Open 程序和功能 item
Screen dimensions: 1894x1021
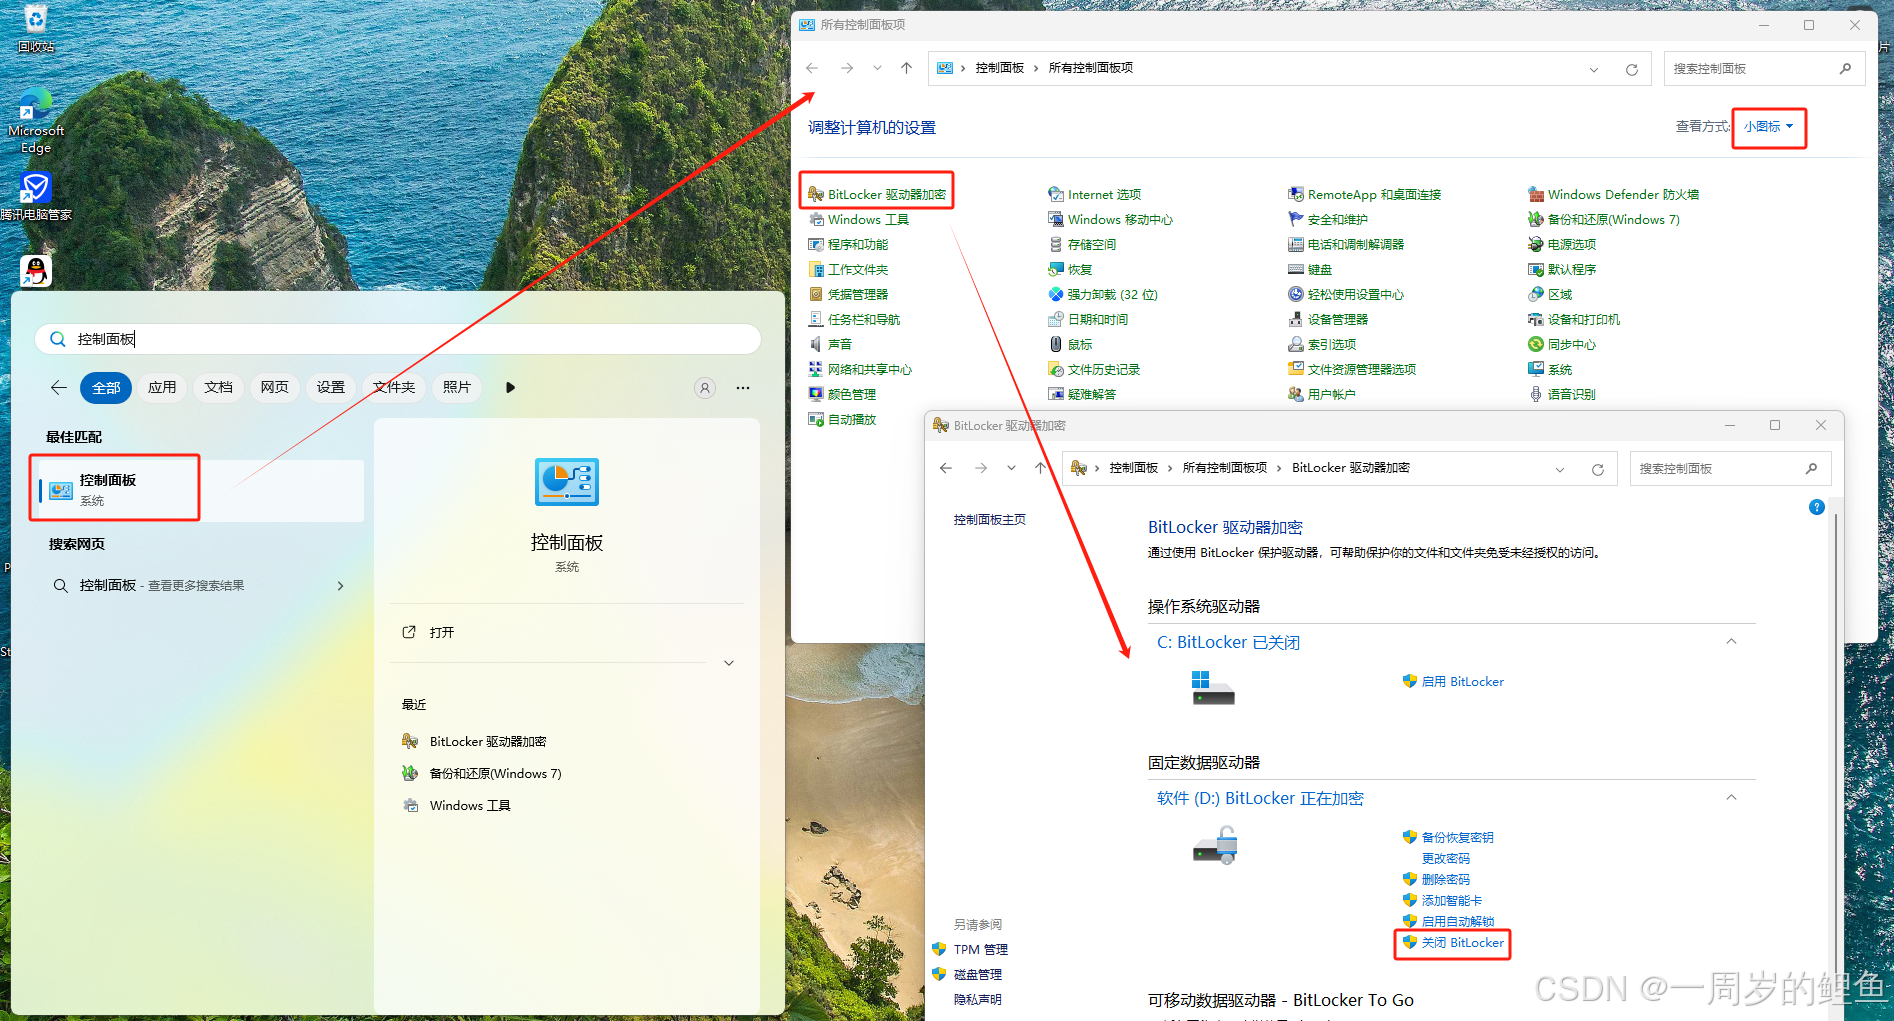point(848,245)
